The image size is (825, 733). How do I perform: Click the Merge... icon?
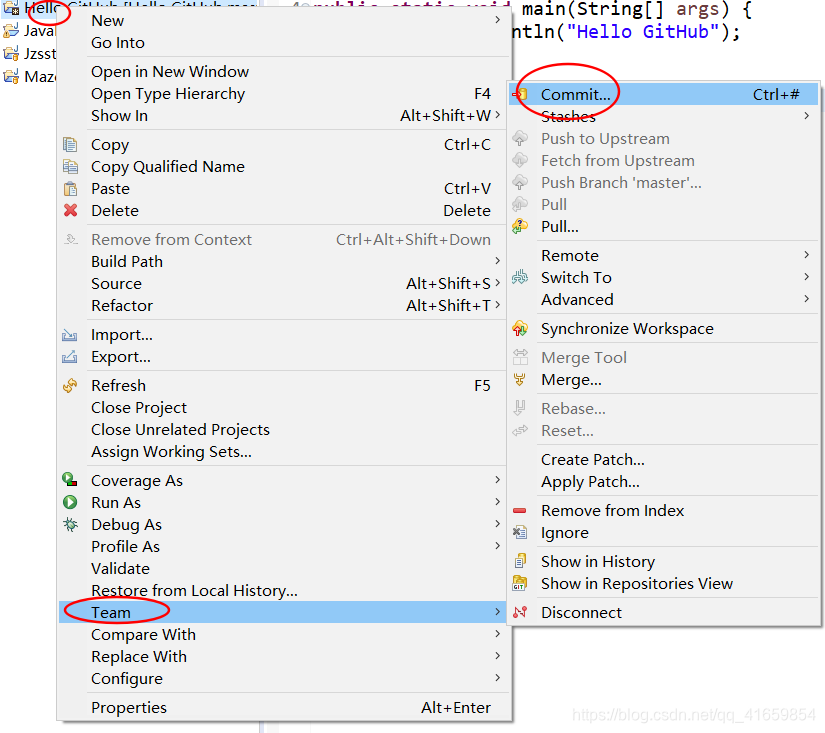(x=520, y=379)
